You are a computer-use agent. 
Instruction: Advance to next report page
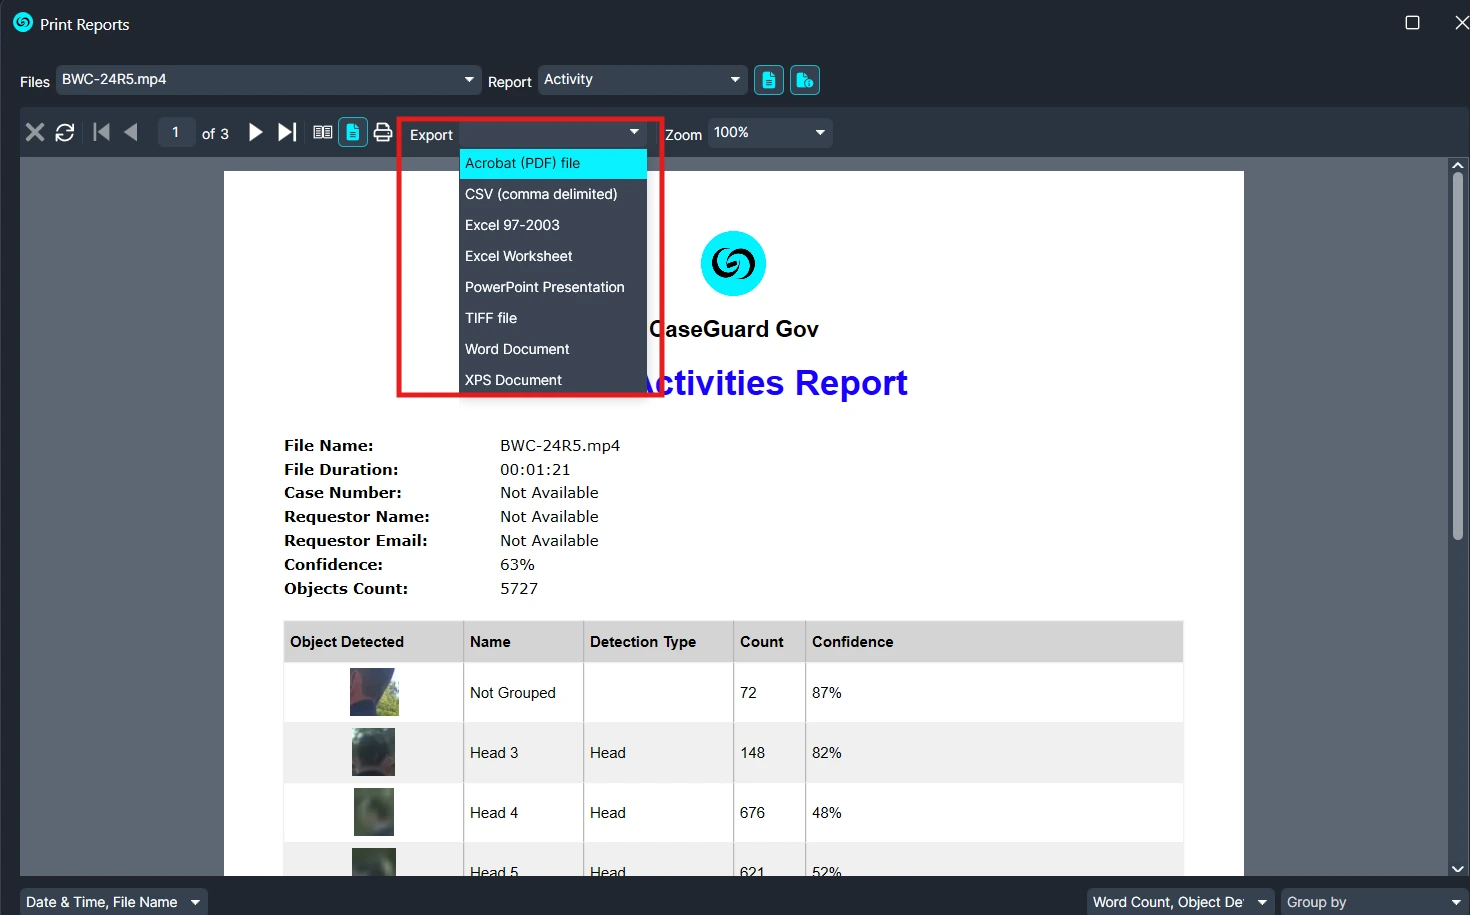255,132
